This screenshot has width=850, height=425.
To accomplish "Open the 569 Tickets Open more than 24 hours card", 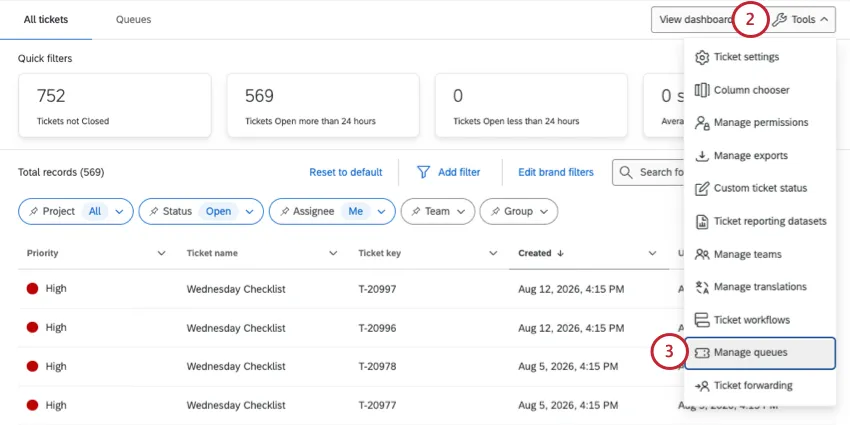I will click(x=323, y=105).
